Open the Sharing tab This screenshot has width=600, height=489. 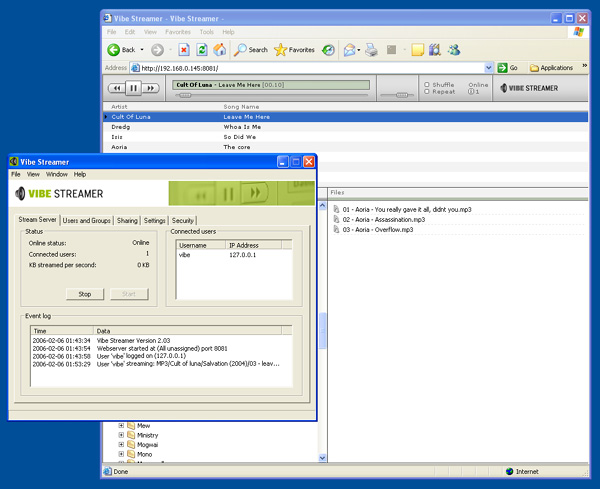(127, 220)
